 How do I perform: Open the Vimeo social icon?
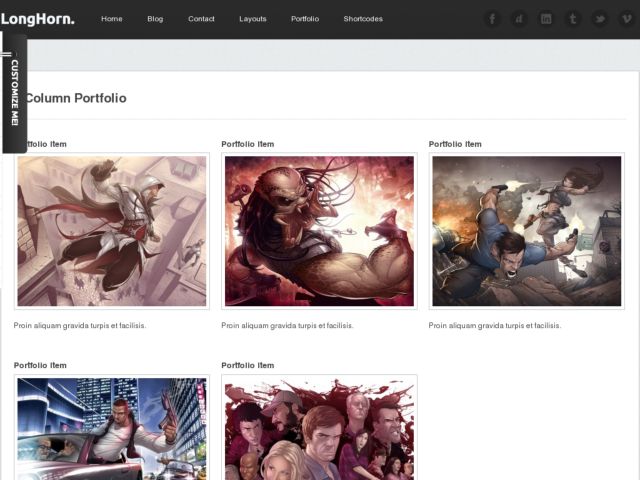click(x=627, y=19)
